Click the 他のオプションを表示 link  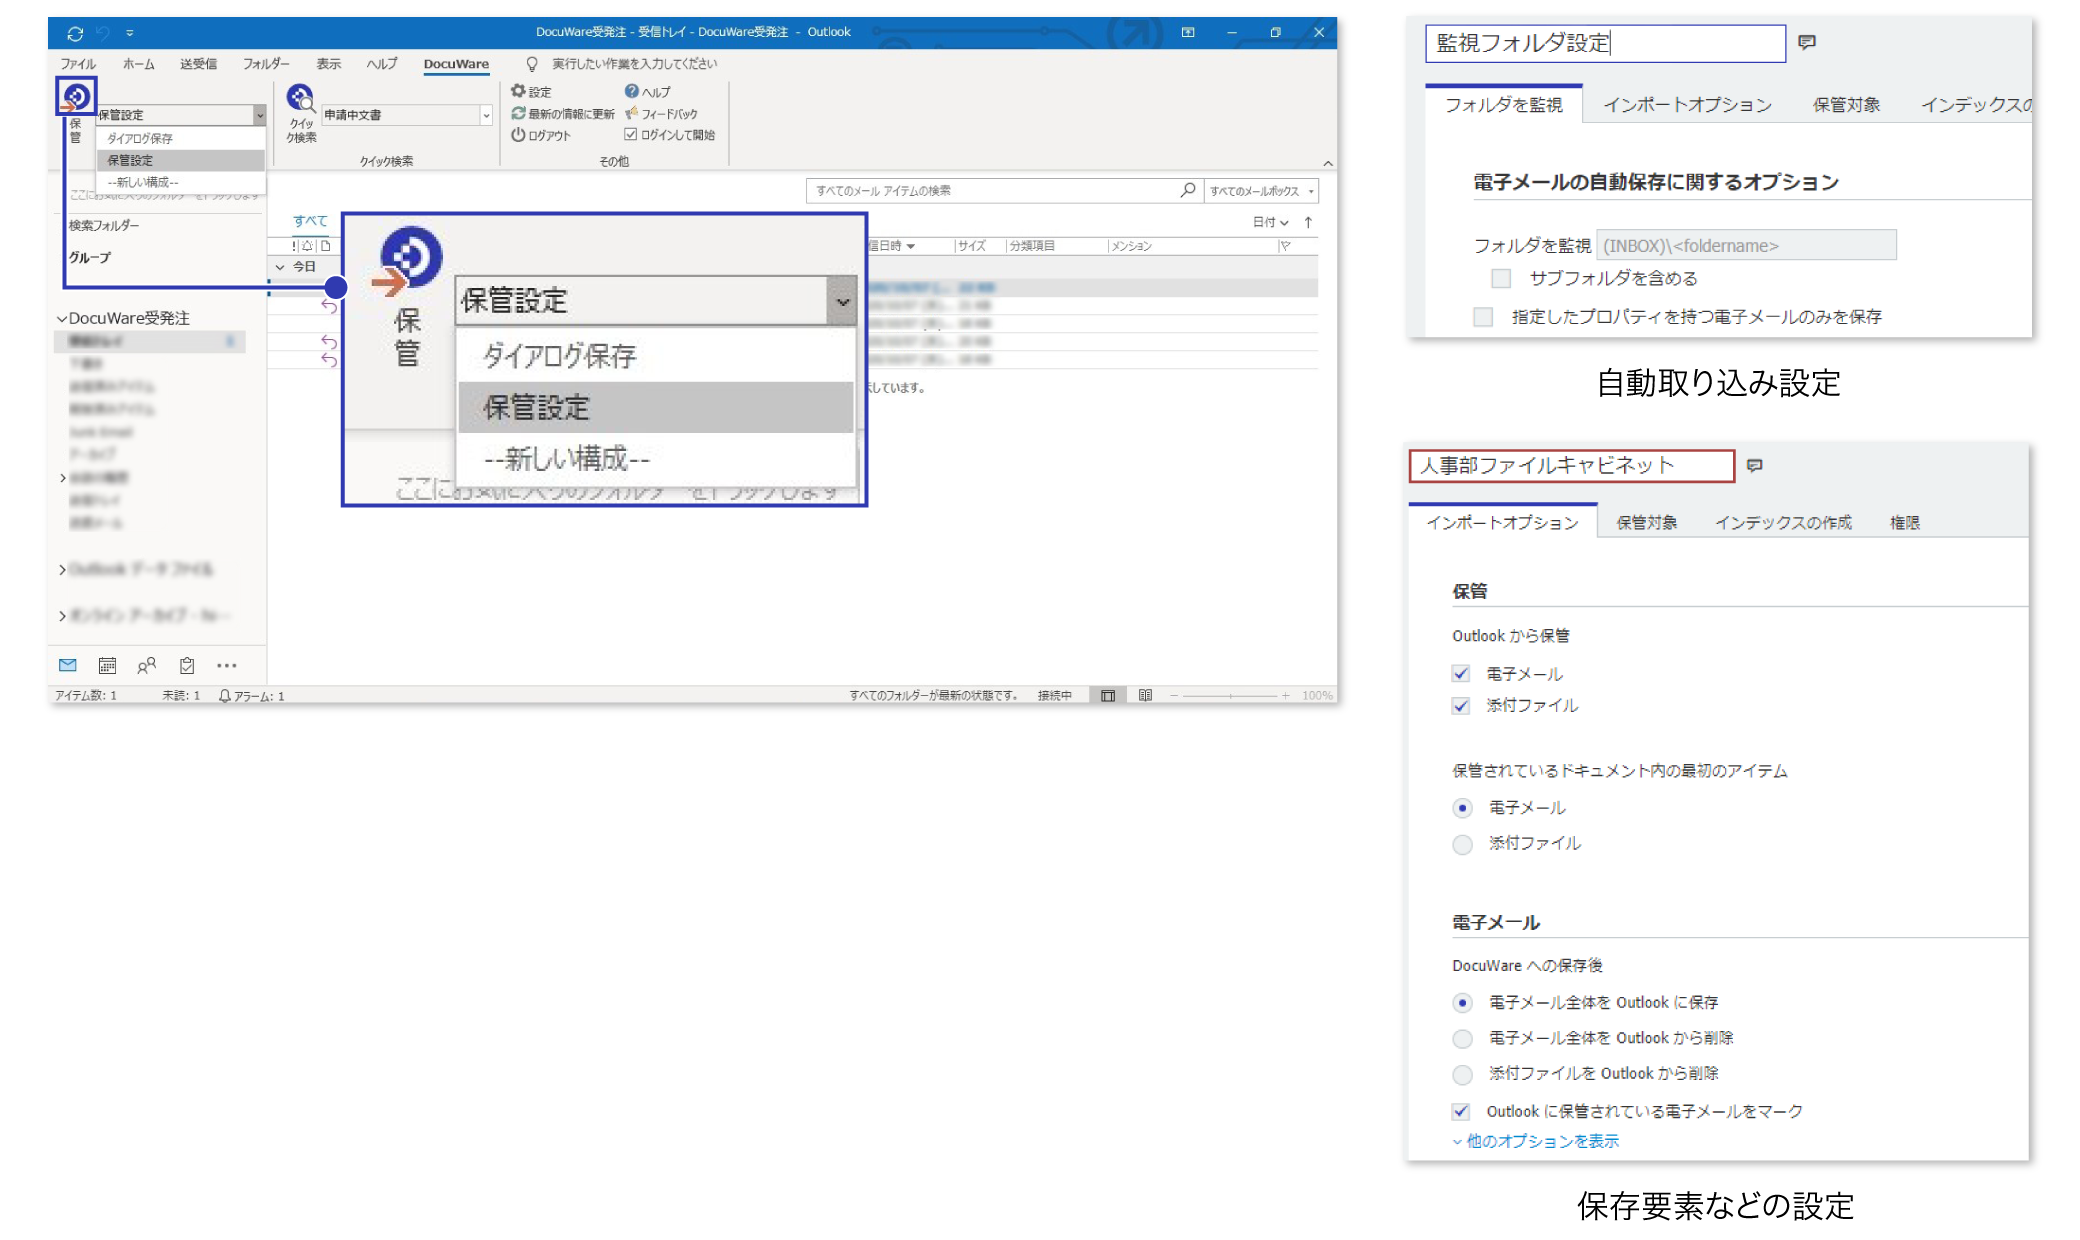[1540, 1140]
